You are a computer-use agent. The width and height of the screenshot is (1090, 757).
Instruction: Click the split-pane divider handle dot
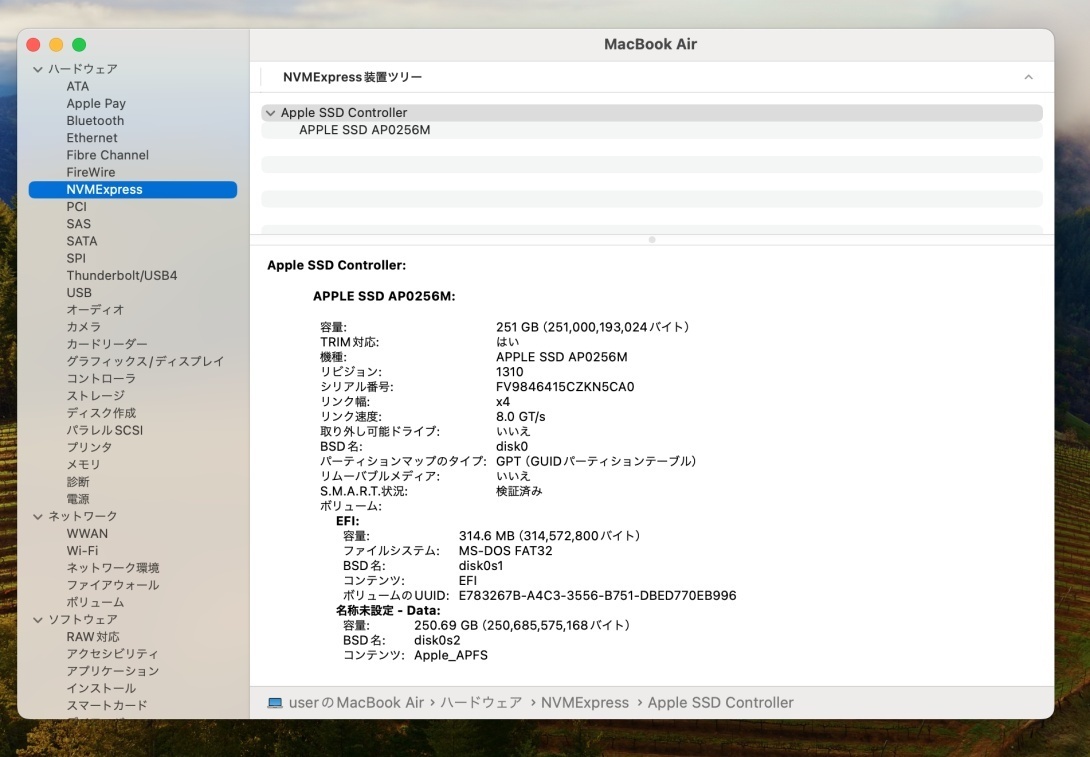tap(651, 240)
